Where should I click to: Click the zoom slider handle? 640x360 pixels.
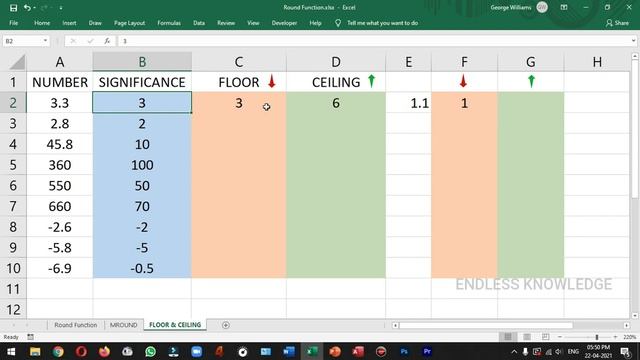(597, 337)
